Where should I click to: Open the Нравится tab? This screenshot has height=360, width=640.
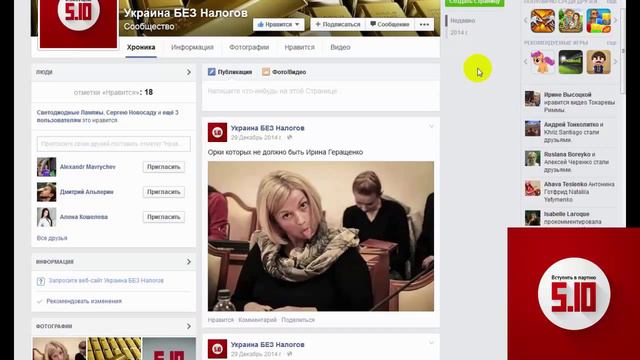pyautogui.click(x=300, y=47)
